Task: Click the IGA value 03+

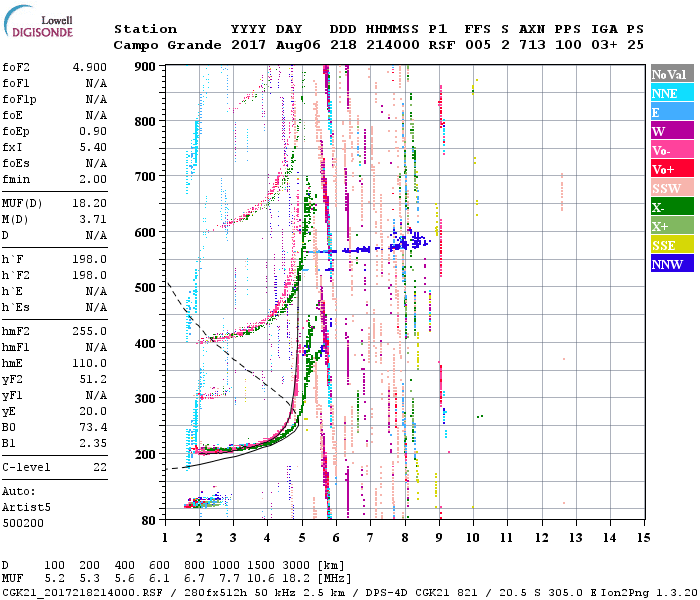Action: coord(604,45)
